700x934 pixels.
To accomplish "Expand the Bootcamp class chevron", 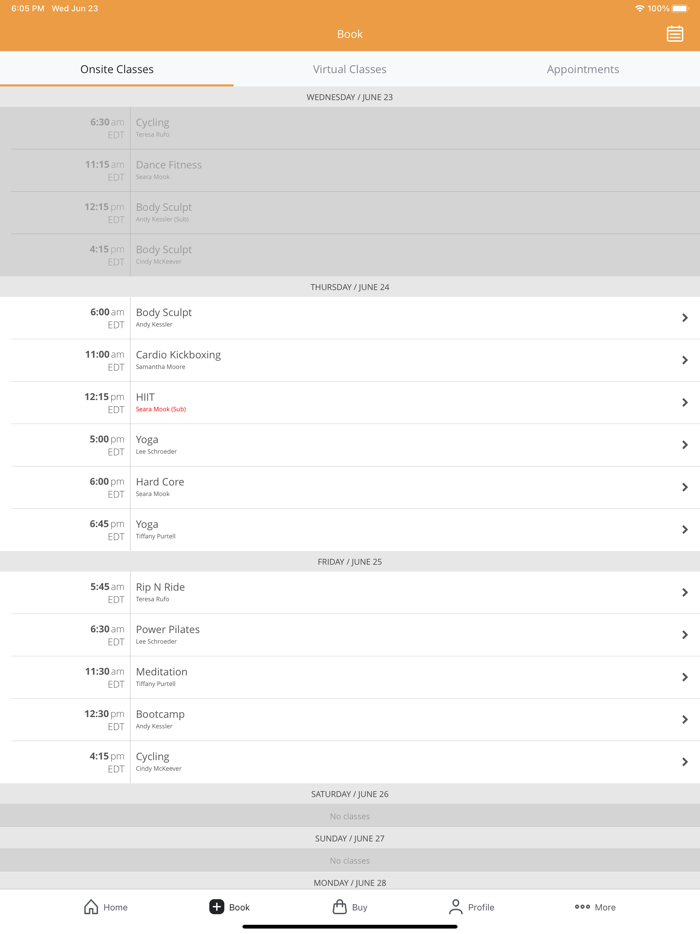I will pyautogui.click(x=685, y=720).
